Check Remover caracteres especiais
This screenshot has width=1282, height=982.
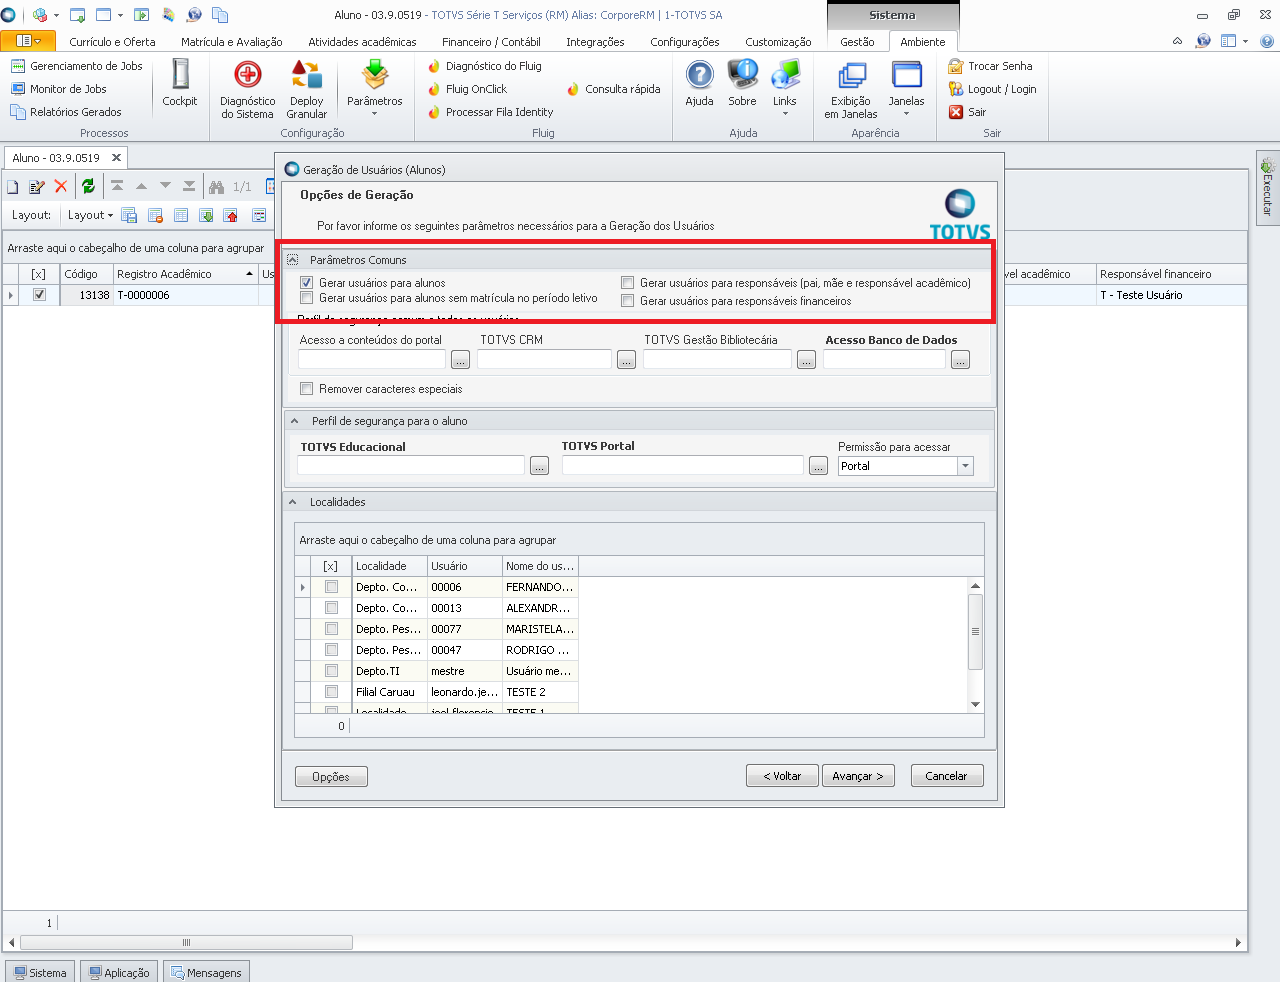point(307,389)
